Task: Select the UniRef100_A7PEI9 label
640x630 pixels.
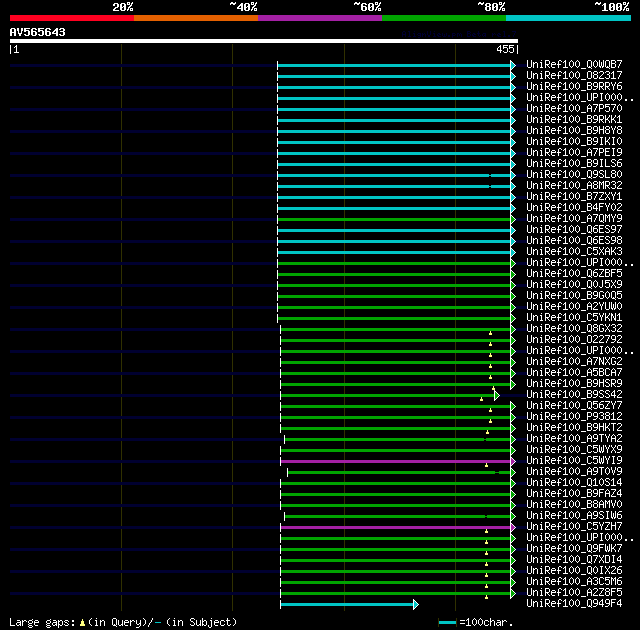Action: click(x=574, y=153)
